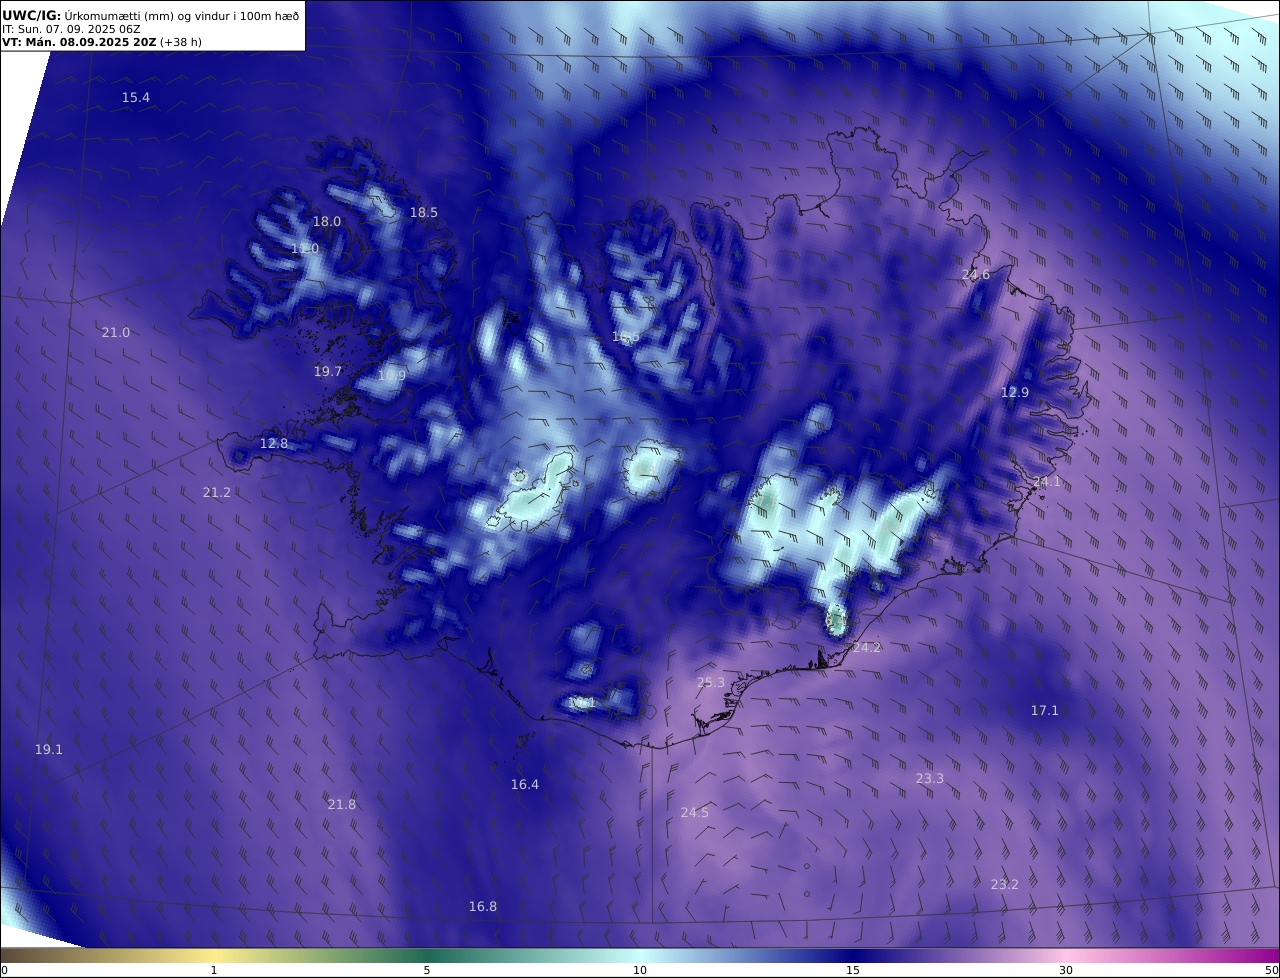Click the value 24.5 on the map
The height and width of the screenshot is (978, 1280).
click(695, 812)
